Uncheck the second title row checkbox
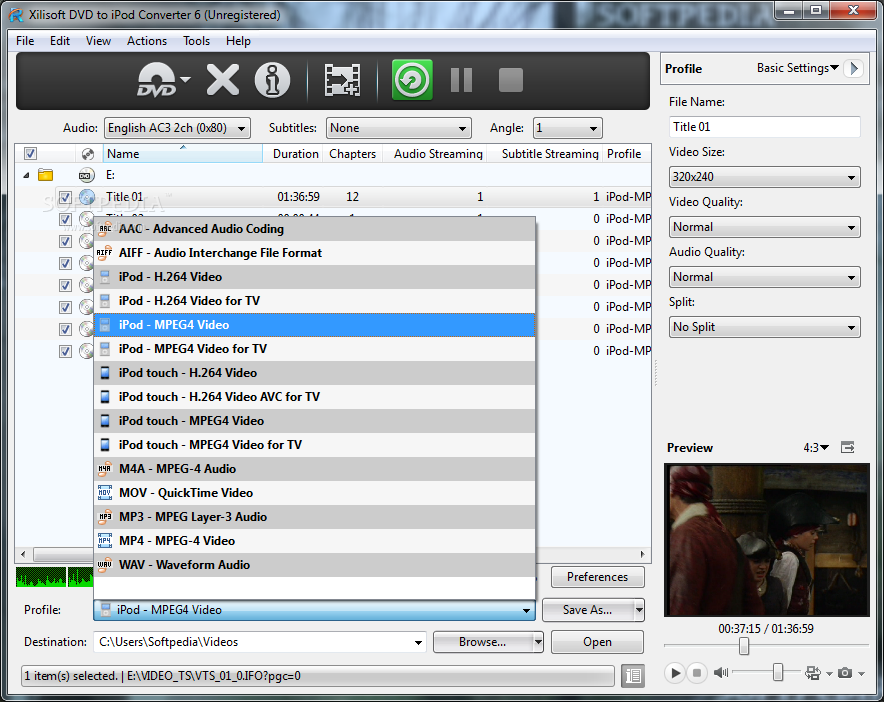Screen dimensions: 884x702 coord(65,219)
